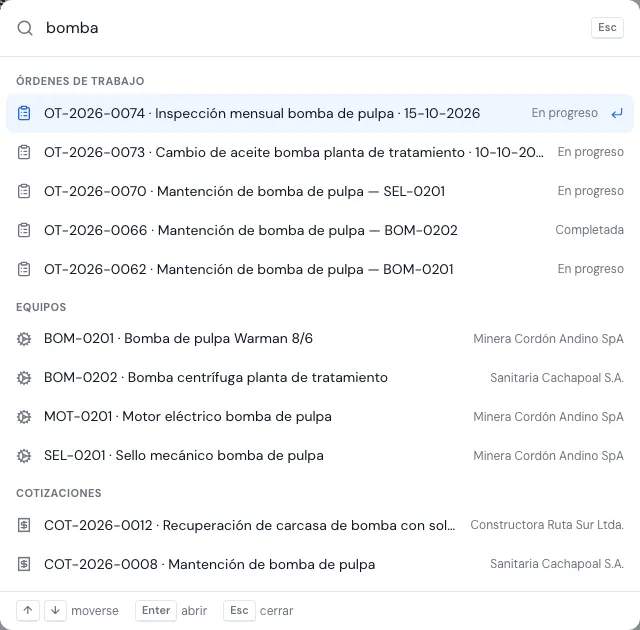Click the search field containing "bomba"

tap(314, 28)
